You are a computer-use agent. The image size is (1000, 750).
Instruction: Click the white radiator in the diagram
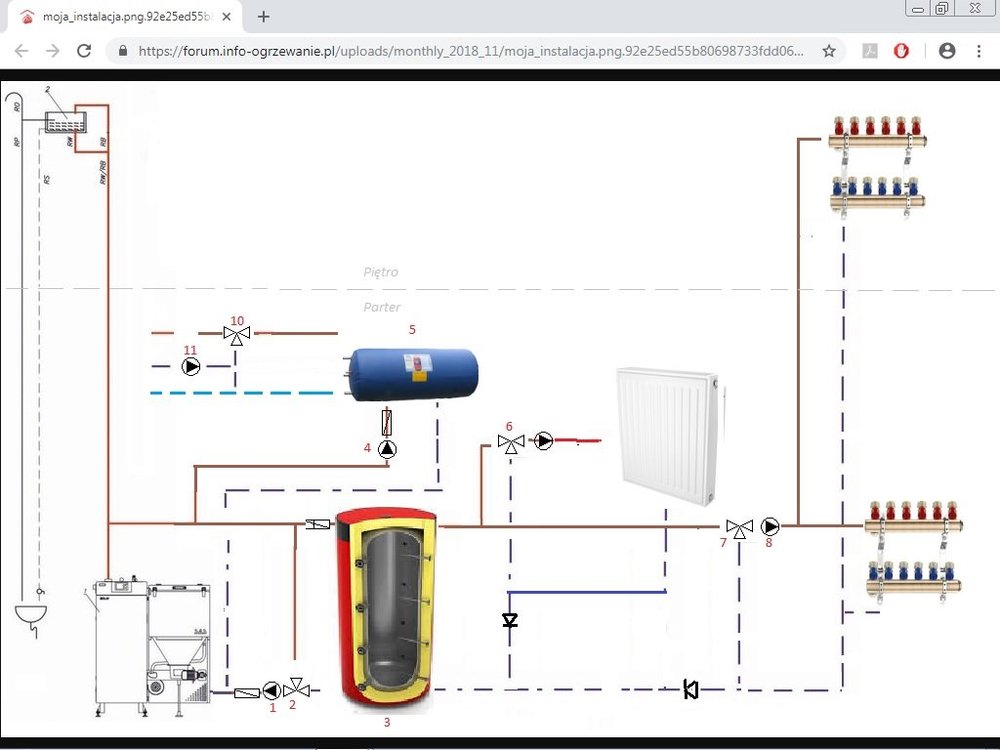click(x=668, y=435)
